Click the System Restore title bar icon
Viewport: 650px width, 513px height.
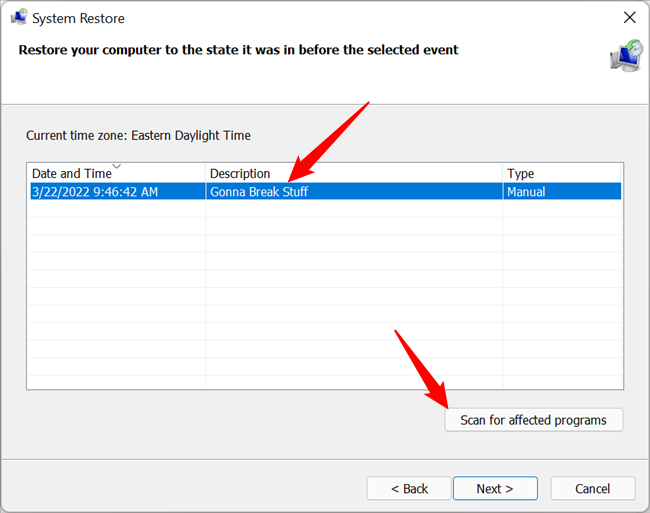[18, 18]
